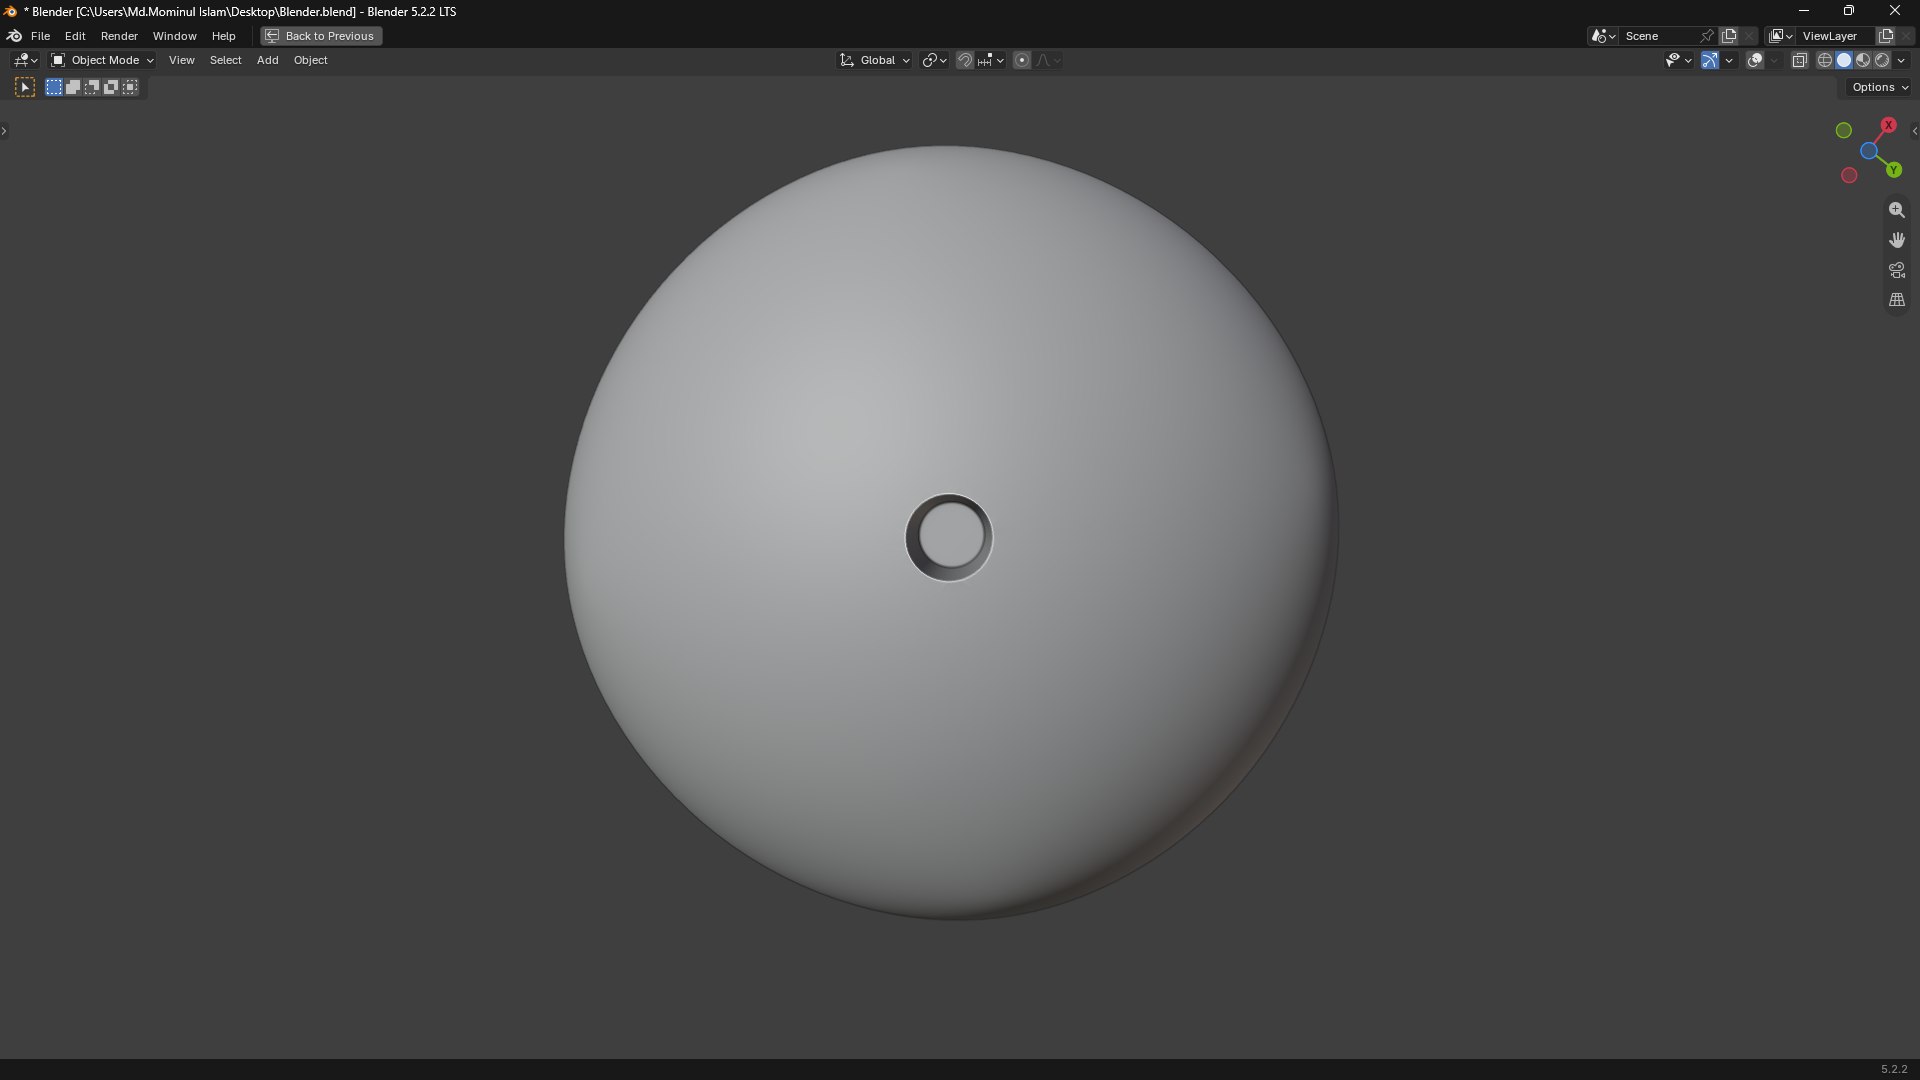Toggle the camera view icon
This screenshot has width=1920, height=1080.
pos(1896,270)
